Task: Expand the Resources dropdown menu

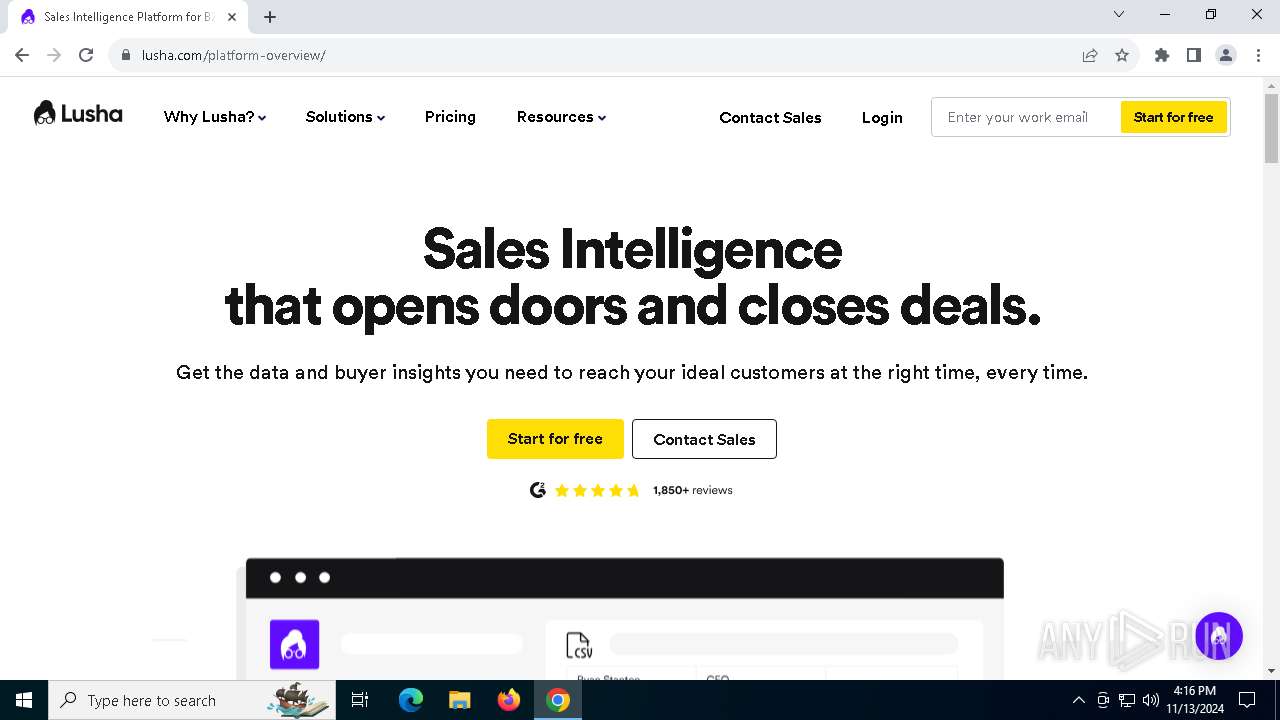Action: [561, 117]
